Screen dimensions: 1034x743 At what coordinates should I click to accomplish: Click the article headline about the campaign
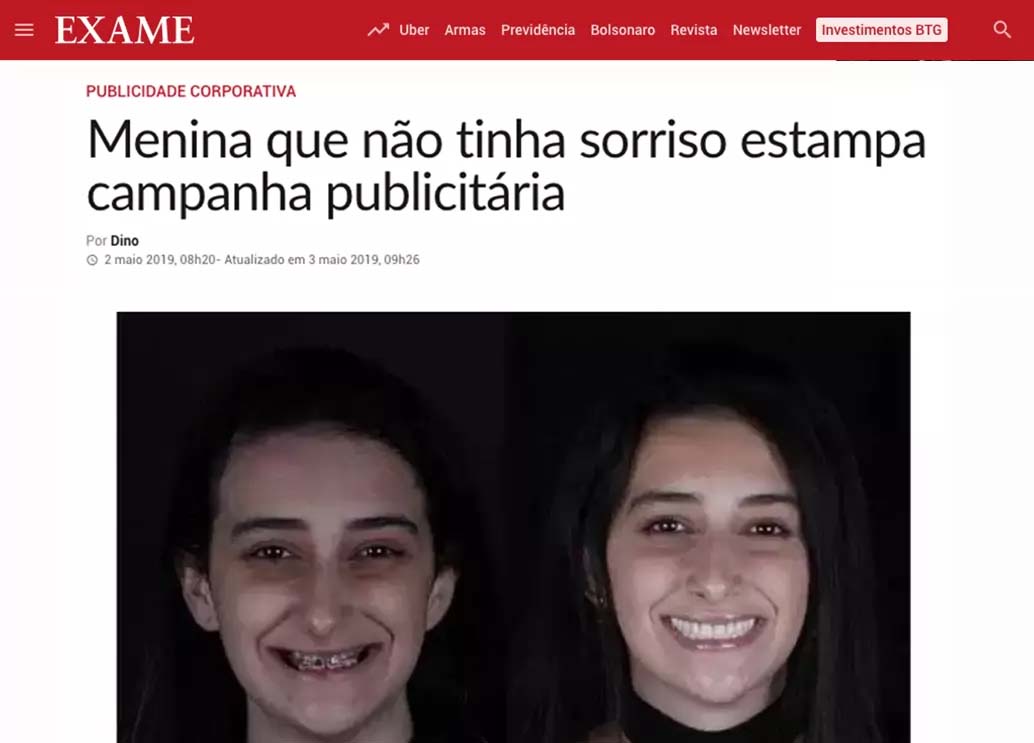[x=506, y=166]
